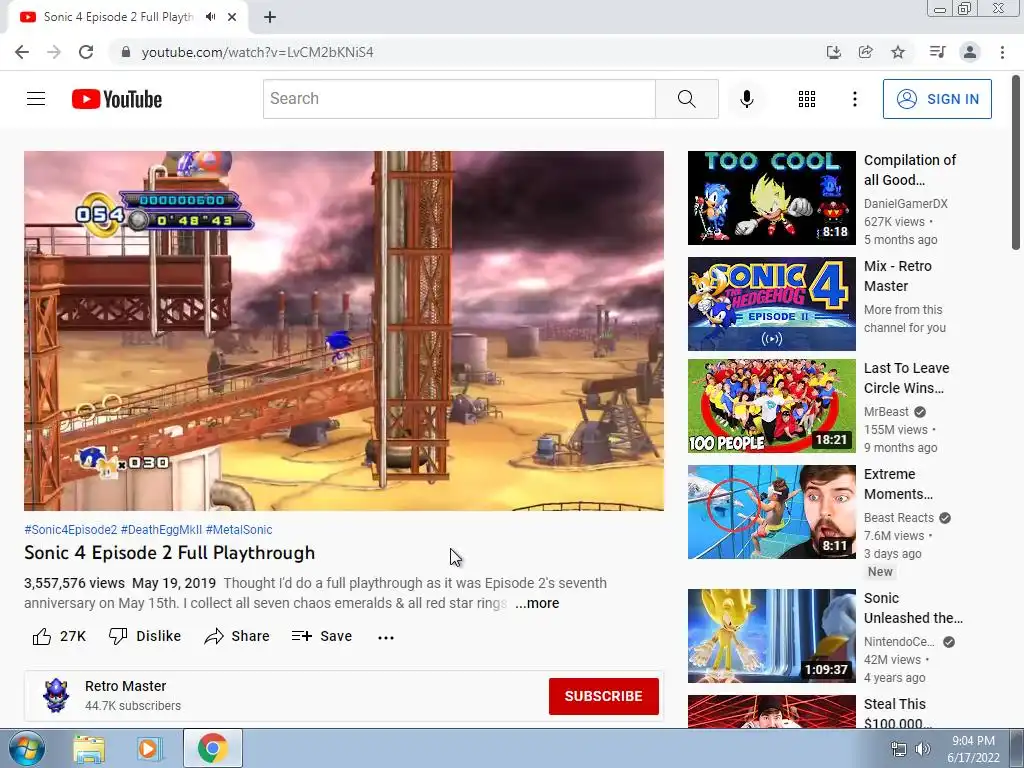Open system volume tray icon

pyautogui.click(x=923, y=749)
